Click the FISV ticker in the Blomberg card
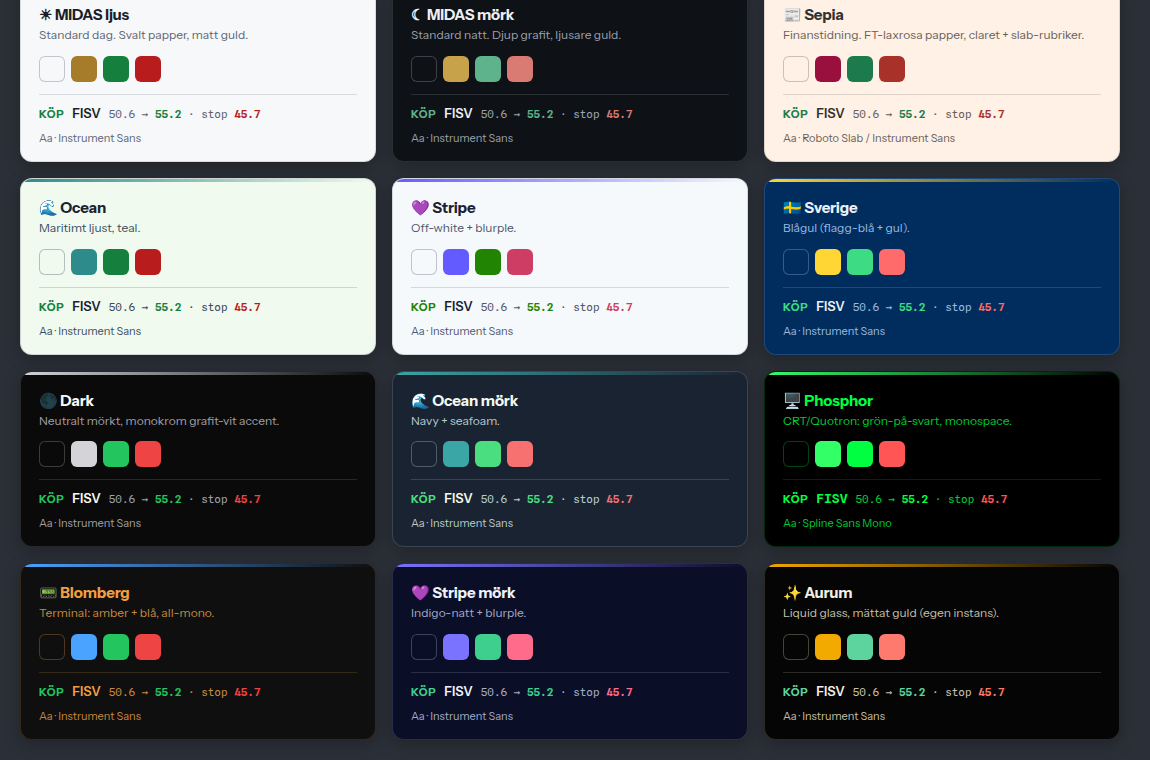The image size is (1150, 760). coord(86,692)
